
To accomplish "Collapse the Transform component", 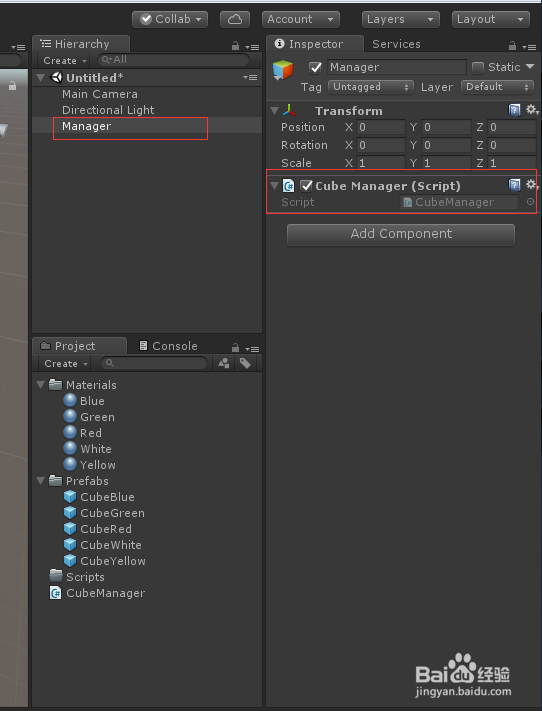I will pyautogui.click(x=274, y=111).
